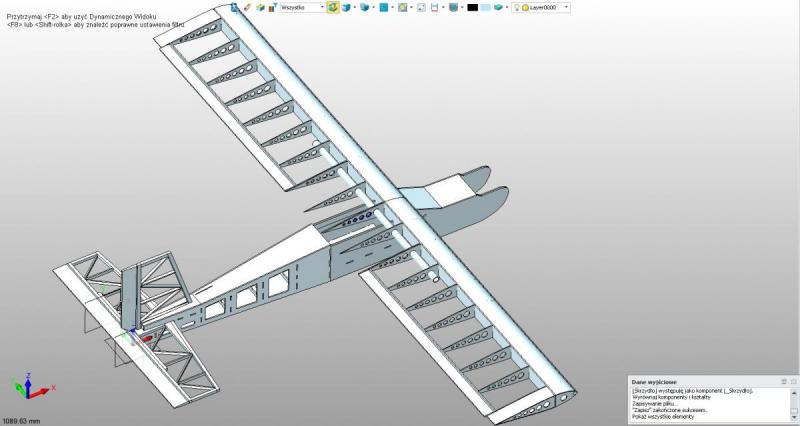
Task: Click the selection filter funnel icon
Action: point(272,7)
